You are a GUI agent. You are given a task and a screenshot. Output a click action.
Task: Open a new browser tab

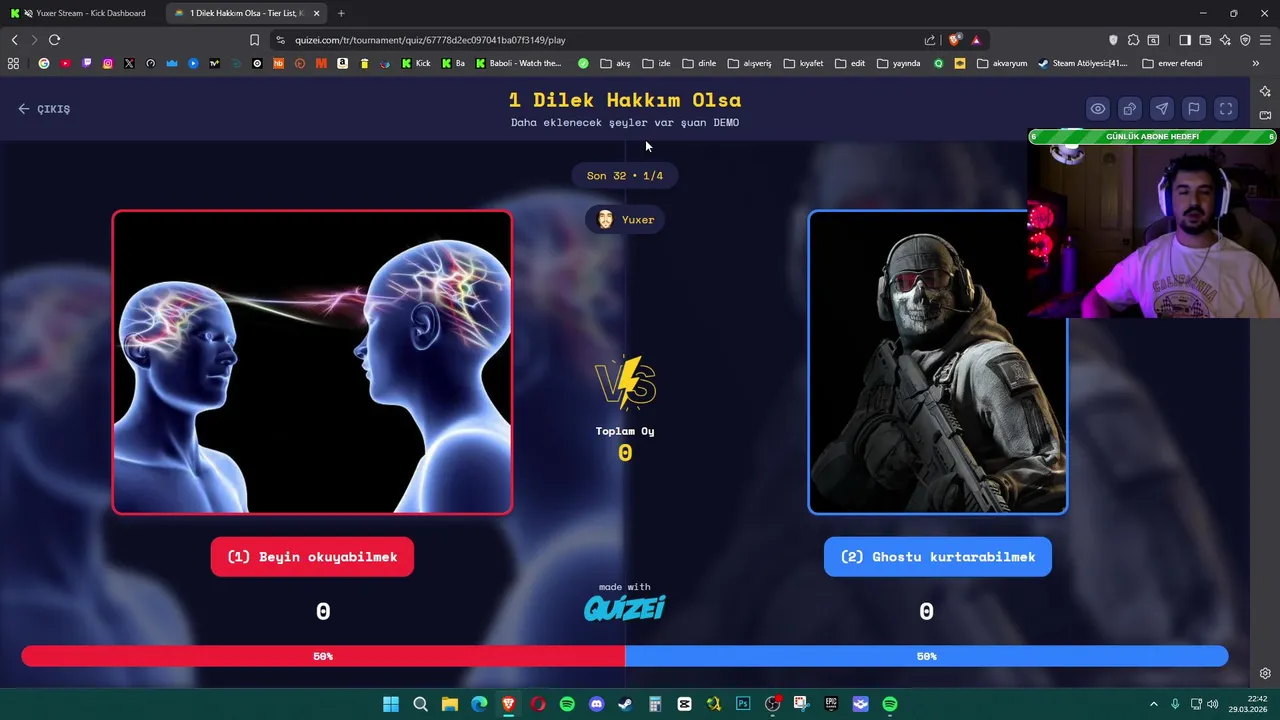tap(341, 13)
